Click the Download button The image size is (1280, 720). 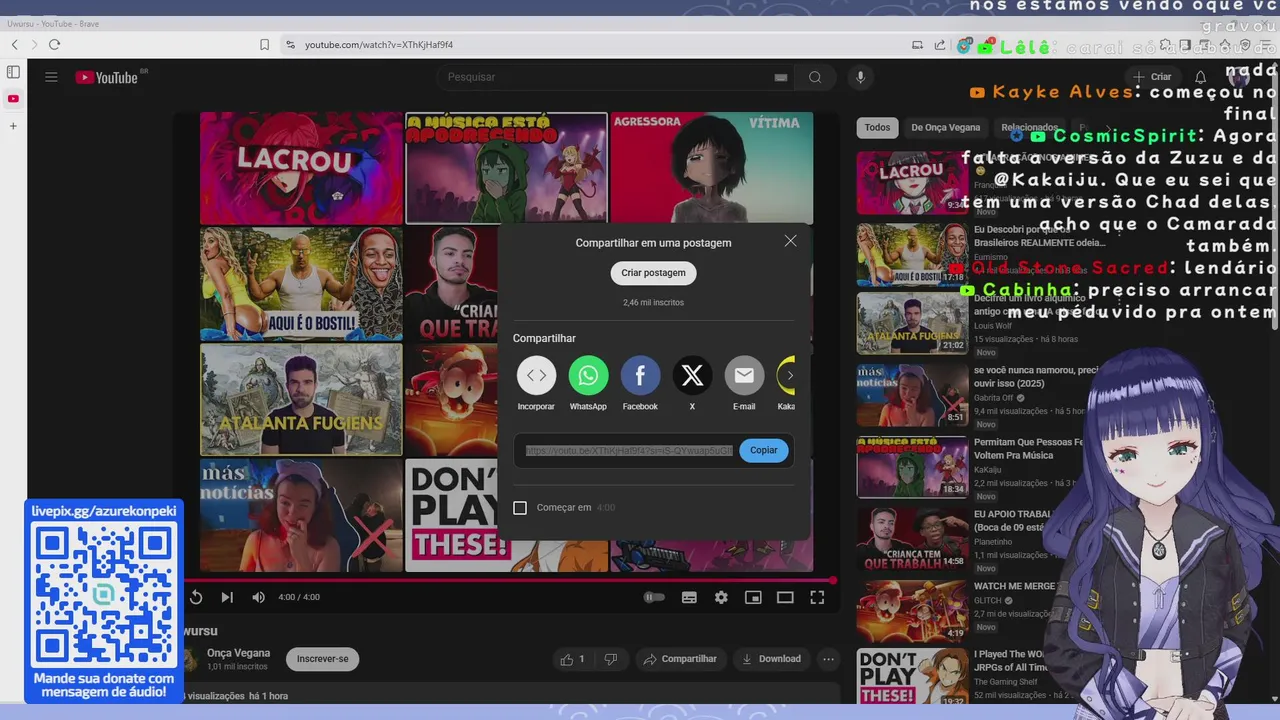pyautogui.click(x=770, y=659)
